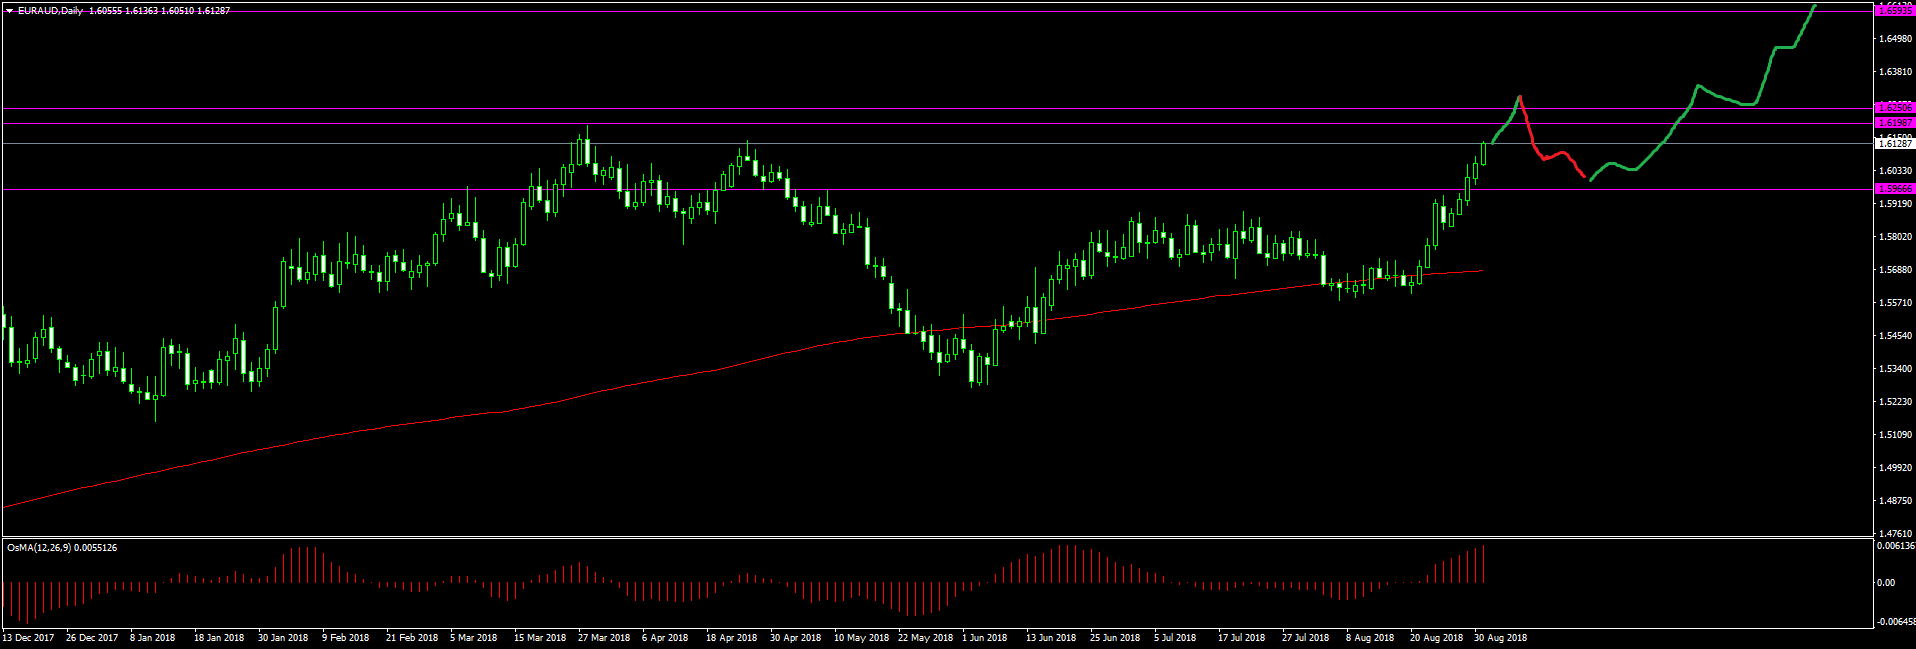The width and height of the screenshot is (1916, 649).
Task: Click the 26 Dec 2017 date label
Action: tap(92, 638)
